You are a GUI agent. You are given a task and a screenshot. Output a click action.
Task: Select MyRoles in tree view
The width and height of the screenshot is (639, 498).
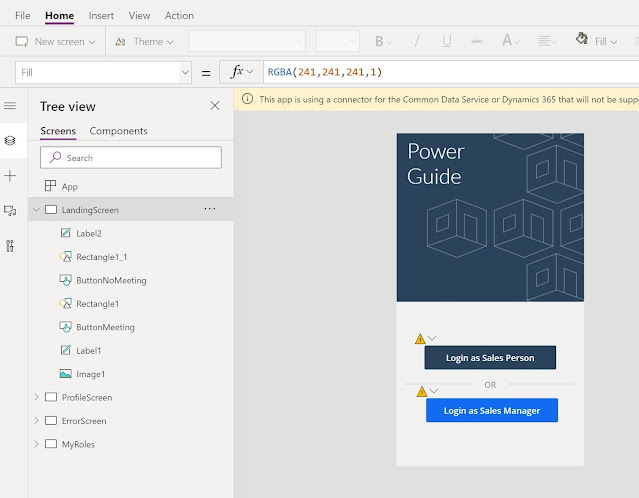pyautogui.click(x=131, y=444)
